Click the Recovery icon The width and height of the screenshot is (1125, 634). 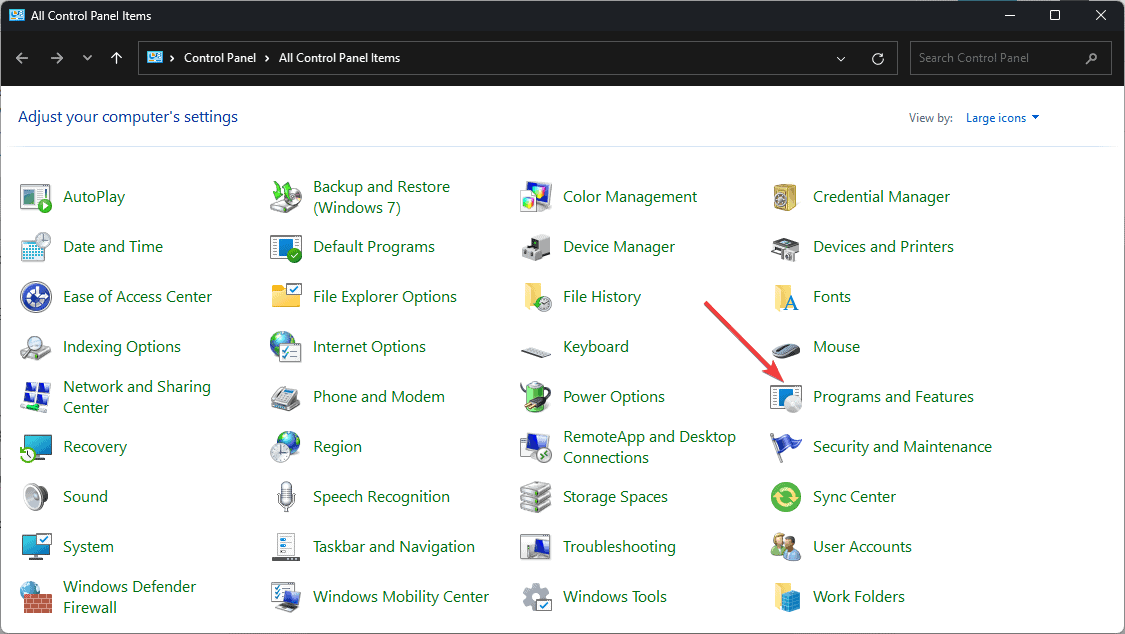coord(35,448)
